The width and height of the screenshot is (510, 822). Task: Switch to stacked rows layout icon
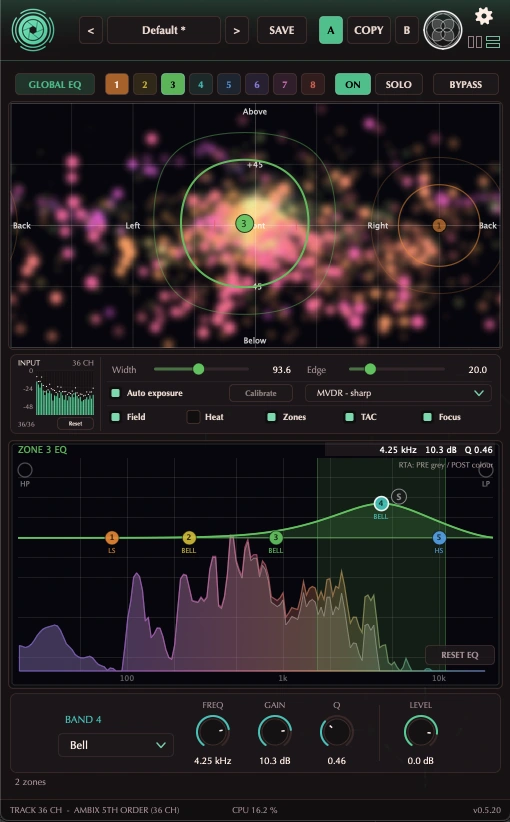(493, 42)
